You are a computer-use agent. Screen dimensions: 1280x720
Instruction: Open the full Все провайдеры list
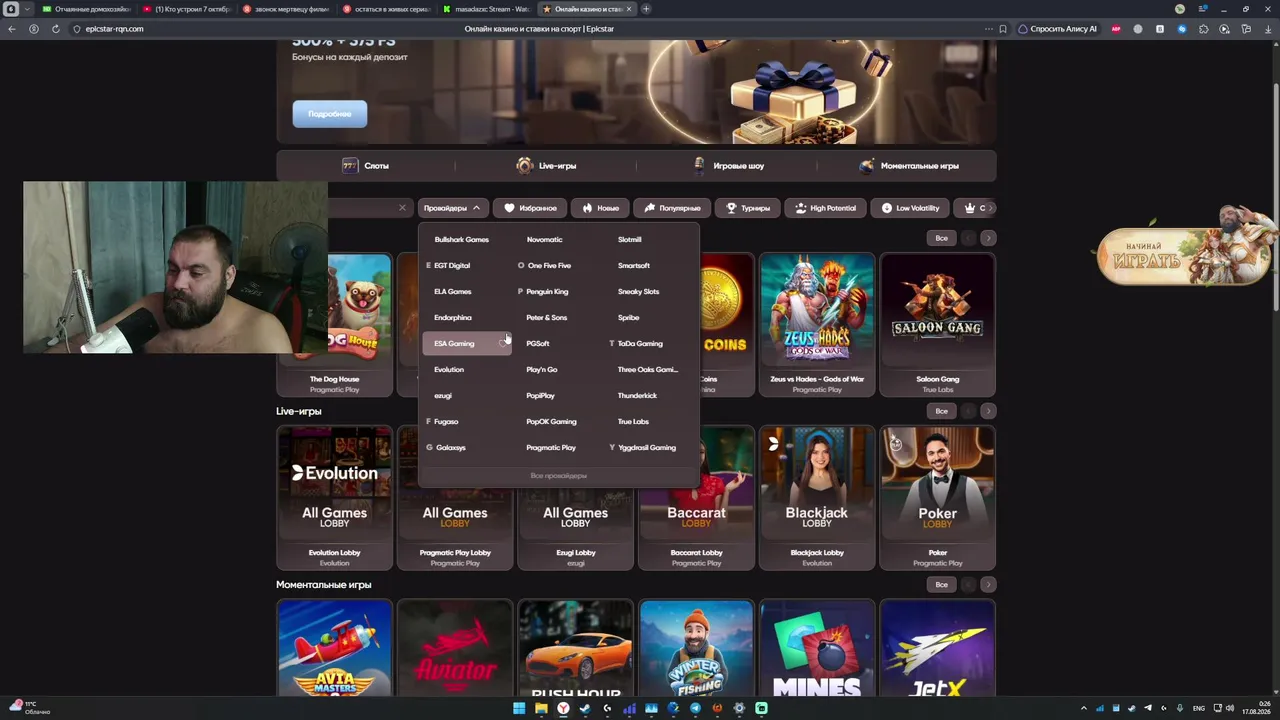coord(559,476)
